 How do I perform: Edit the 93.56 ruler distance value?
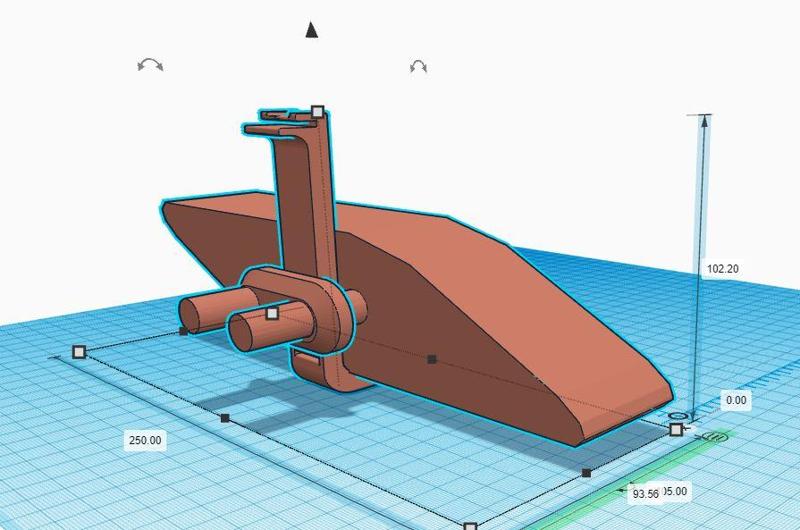tap(645, 494)
